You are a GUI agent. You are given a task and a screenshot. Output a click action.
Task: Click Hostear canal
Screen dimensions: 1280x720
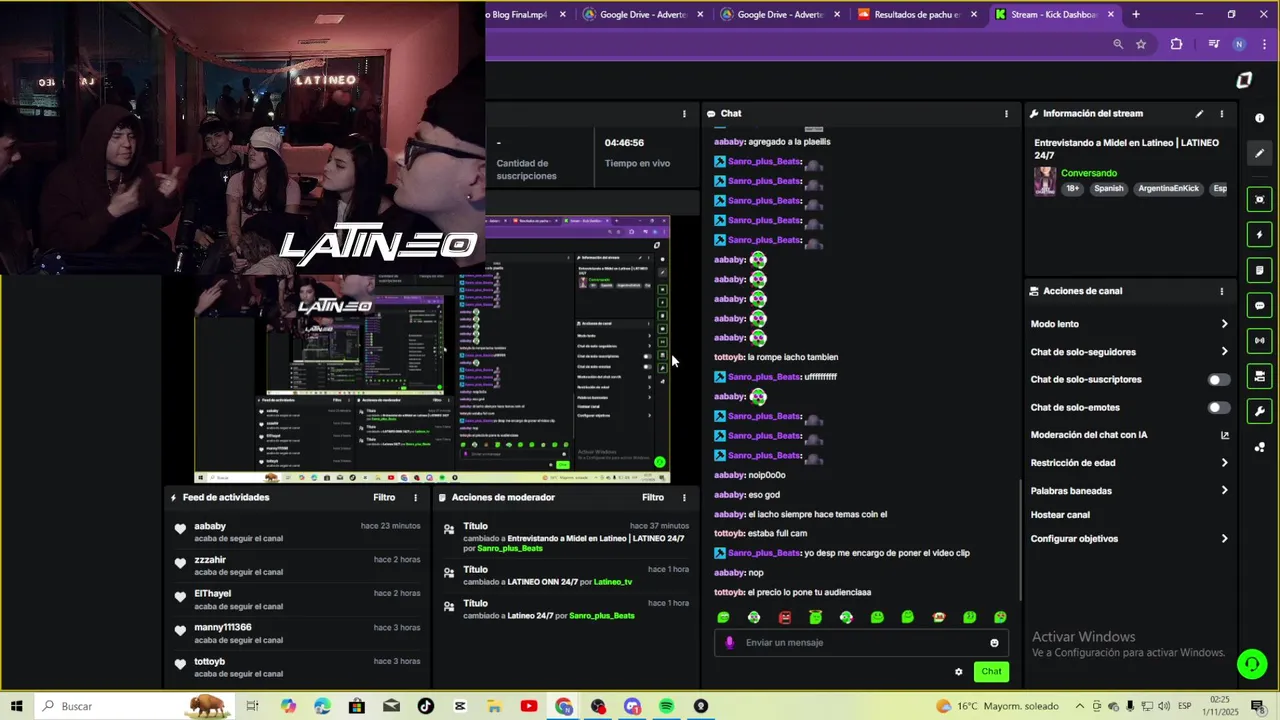pyautogui.click(x=1060, y=515)
